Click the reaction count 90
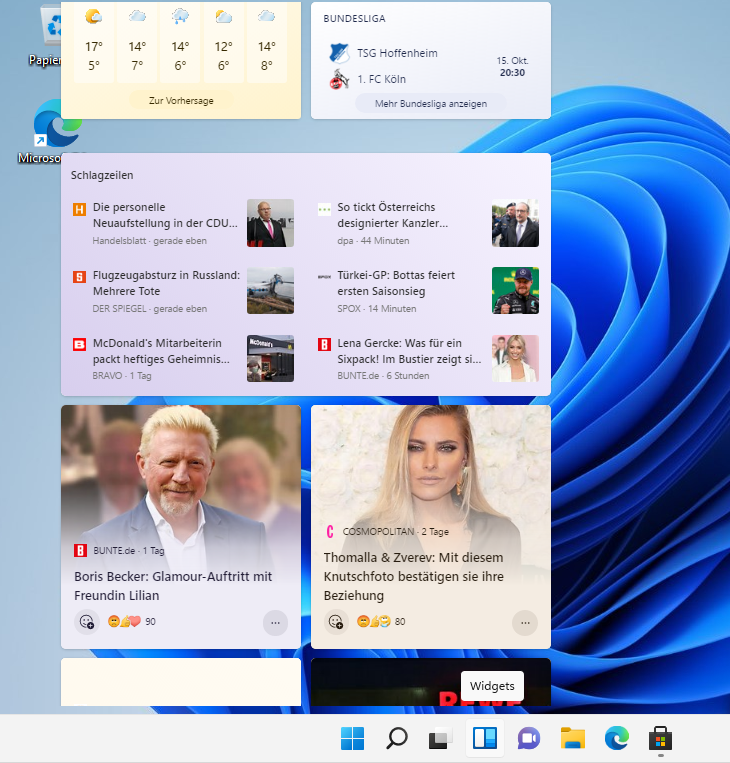Screen dimensions: 730x763 pos(150,622)
